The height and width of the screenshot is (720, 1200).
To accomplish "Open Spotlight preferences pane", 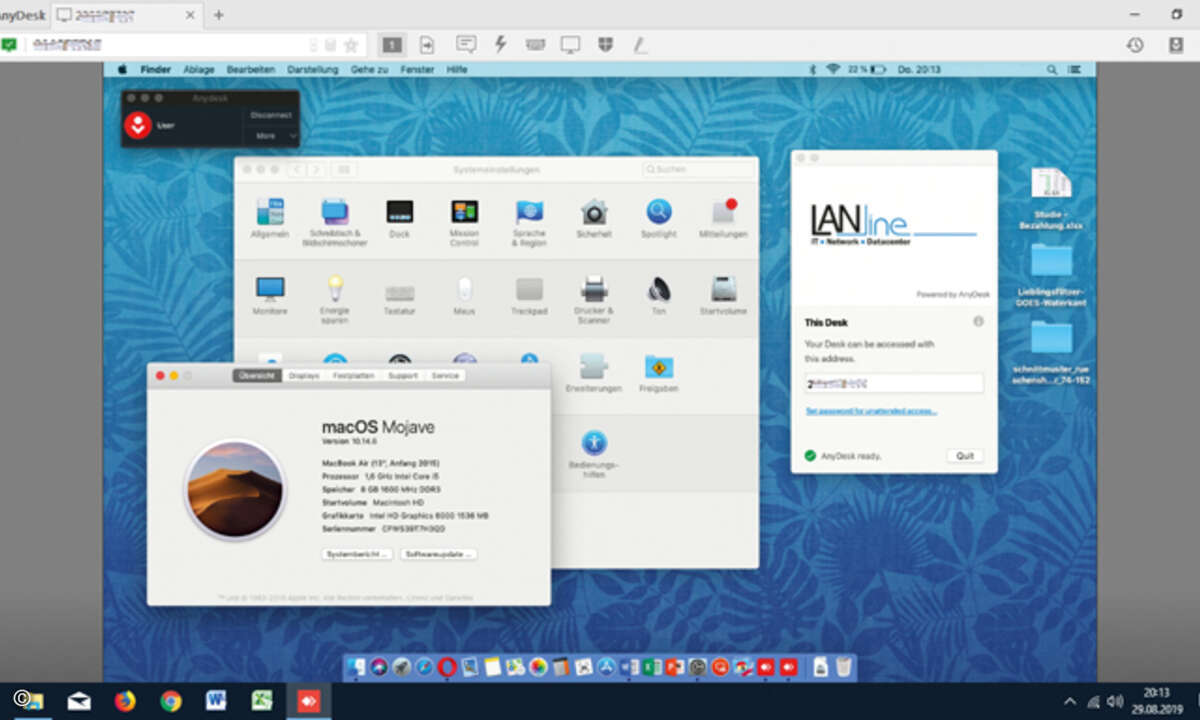I will (x=658, y=219).
